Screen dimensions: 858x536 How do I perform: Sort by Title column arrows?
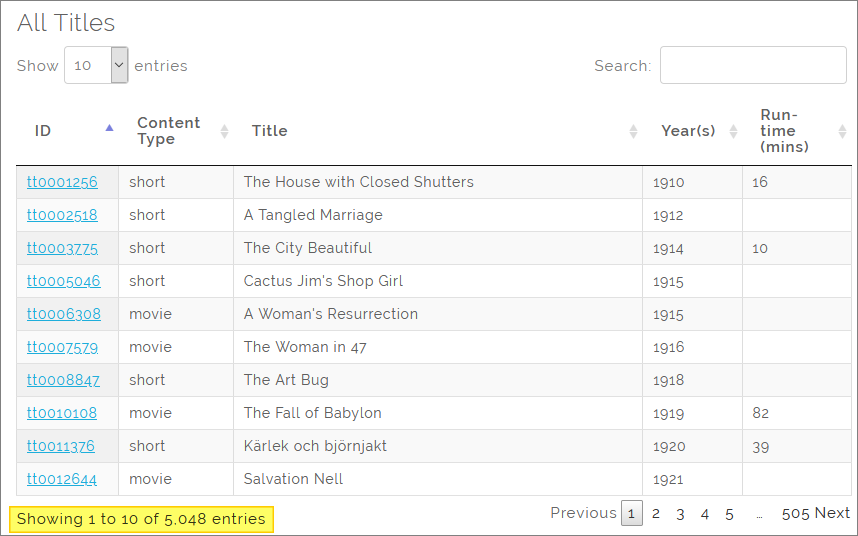(633, 131)
